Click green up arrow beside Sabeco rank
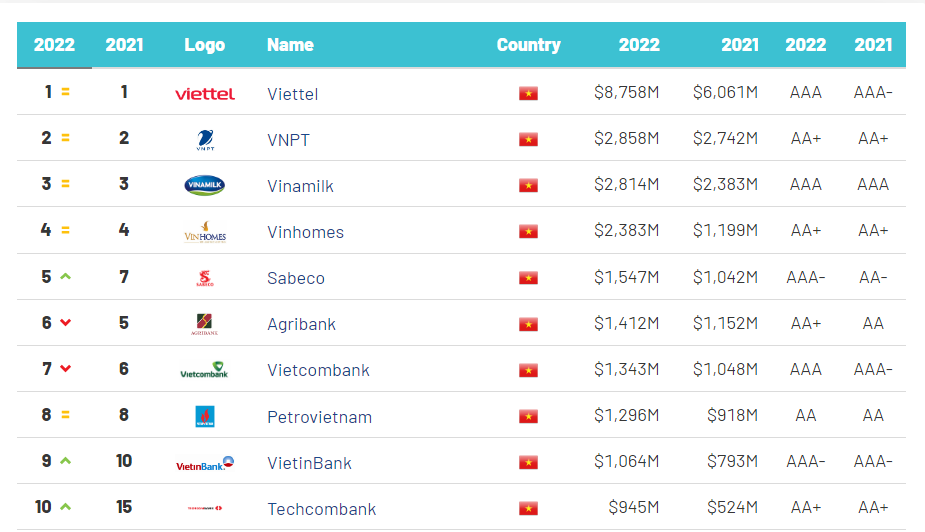This screenshot has height=532, width=925. point(66,277)
